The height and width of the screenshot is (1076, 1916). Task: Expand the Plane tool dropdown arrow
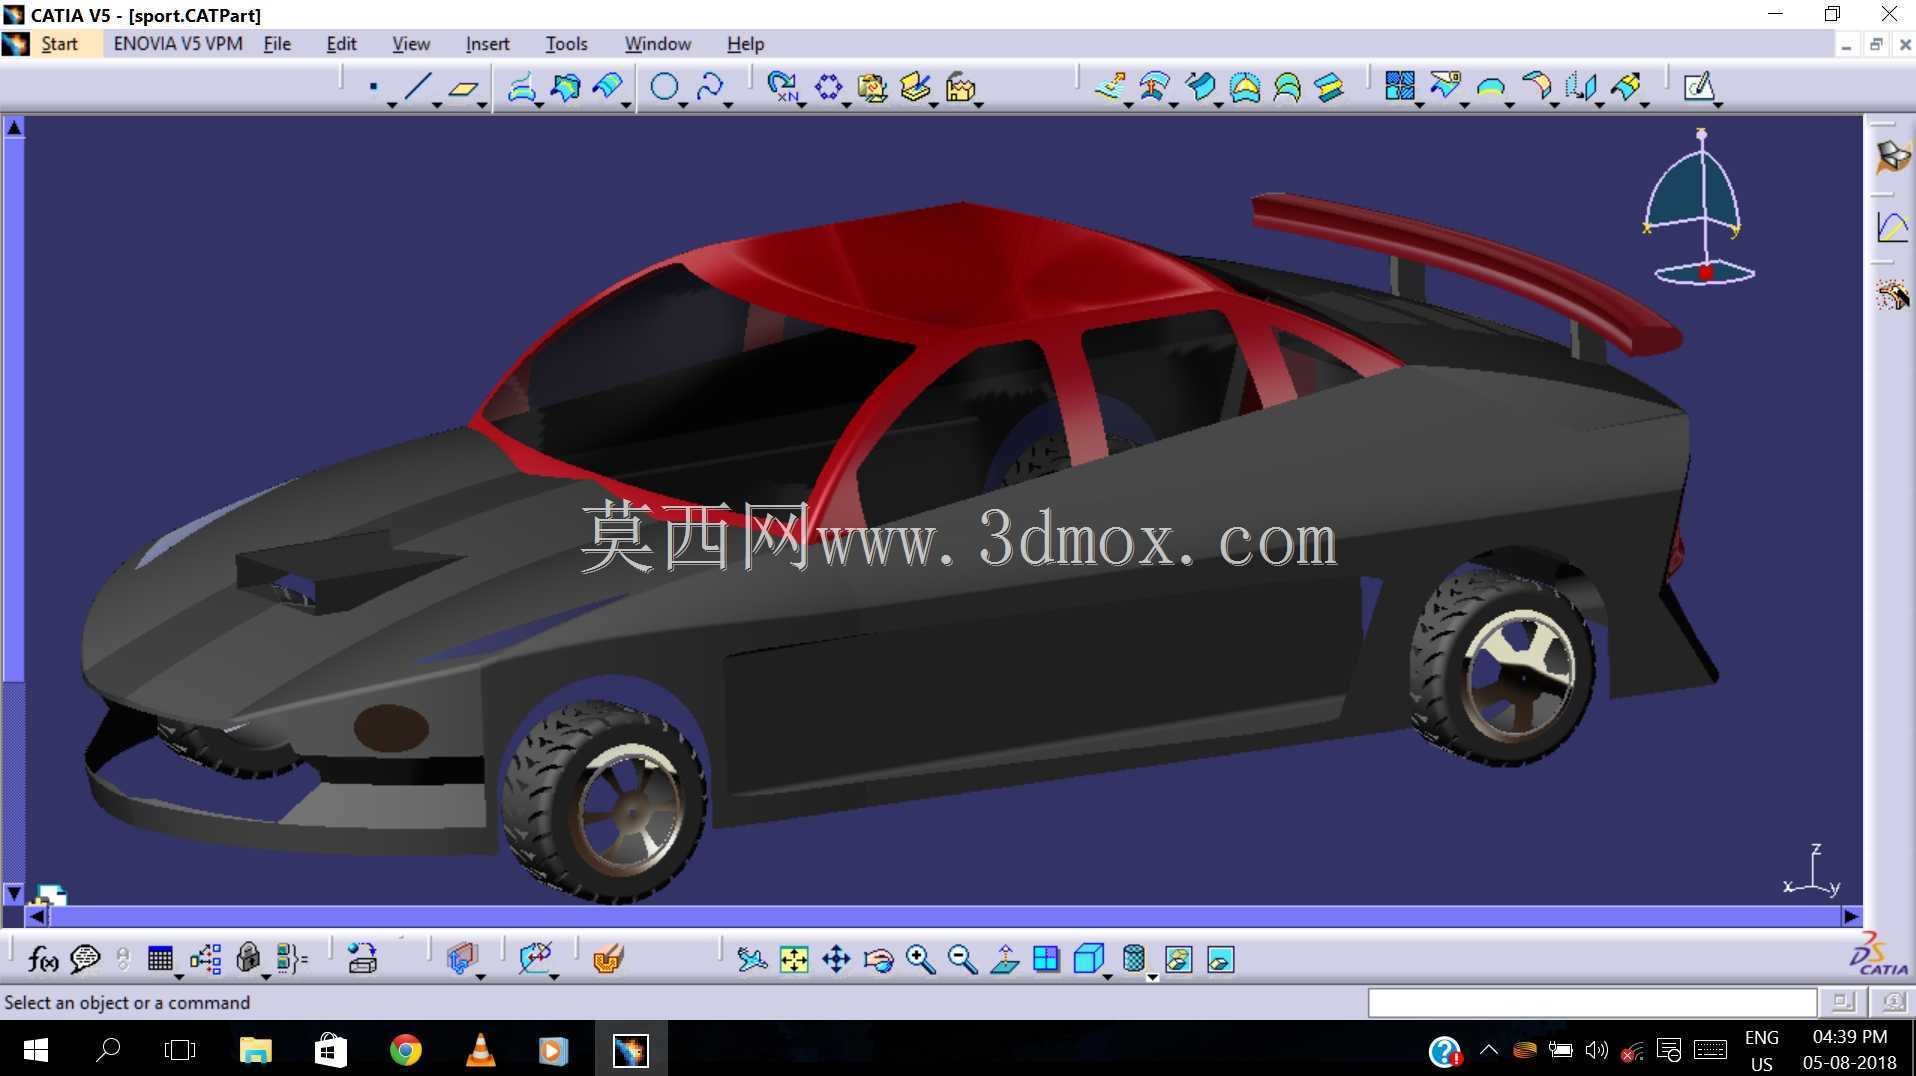click(x=482, y=105)
